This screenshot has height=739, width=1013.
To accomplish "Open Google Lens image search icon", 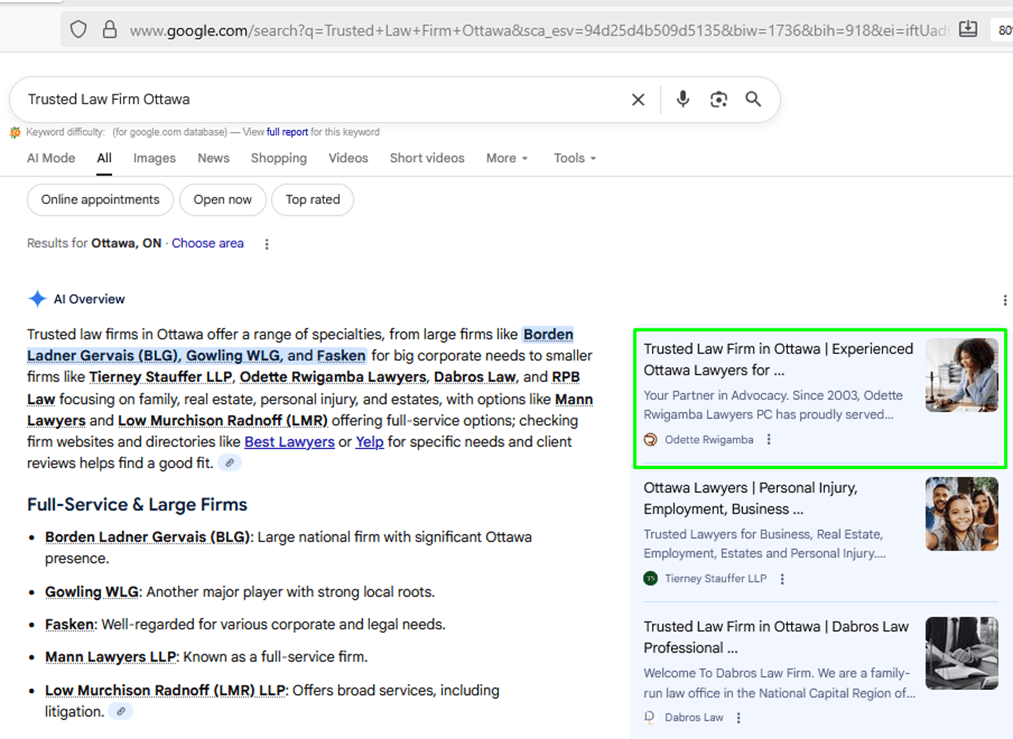I will tap(718, 99).
